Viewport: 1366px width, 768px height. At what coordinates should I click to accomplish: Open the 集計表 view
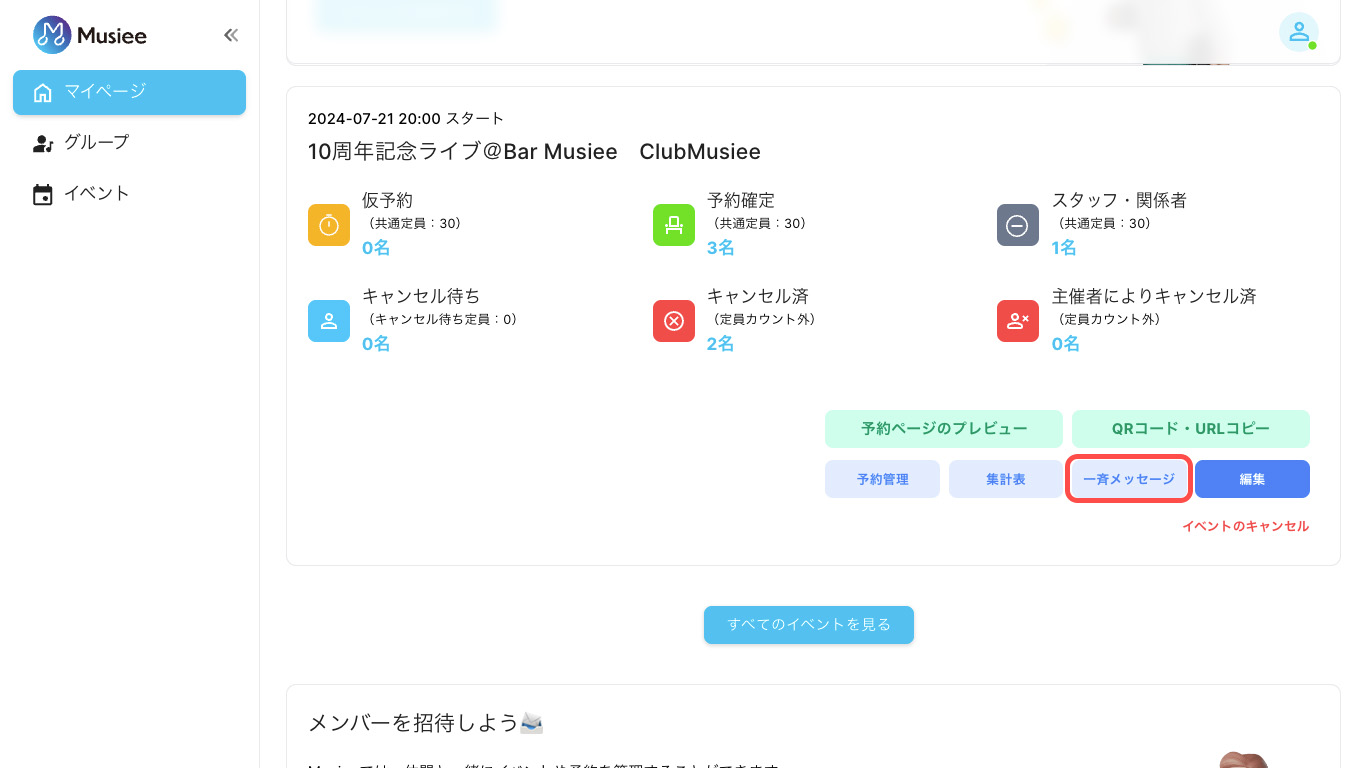pos(1005,479)
